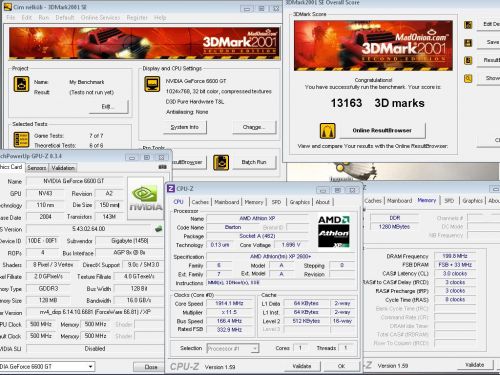
Task: Click the Project file icon beside Name
Action: click(x=21, y=84)
